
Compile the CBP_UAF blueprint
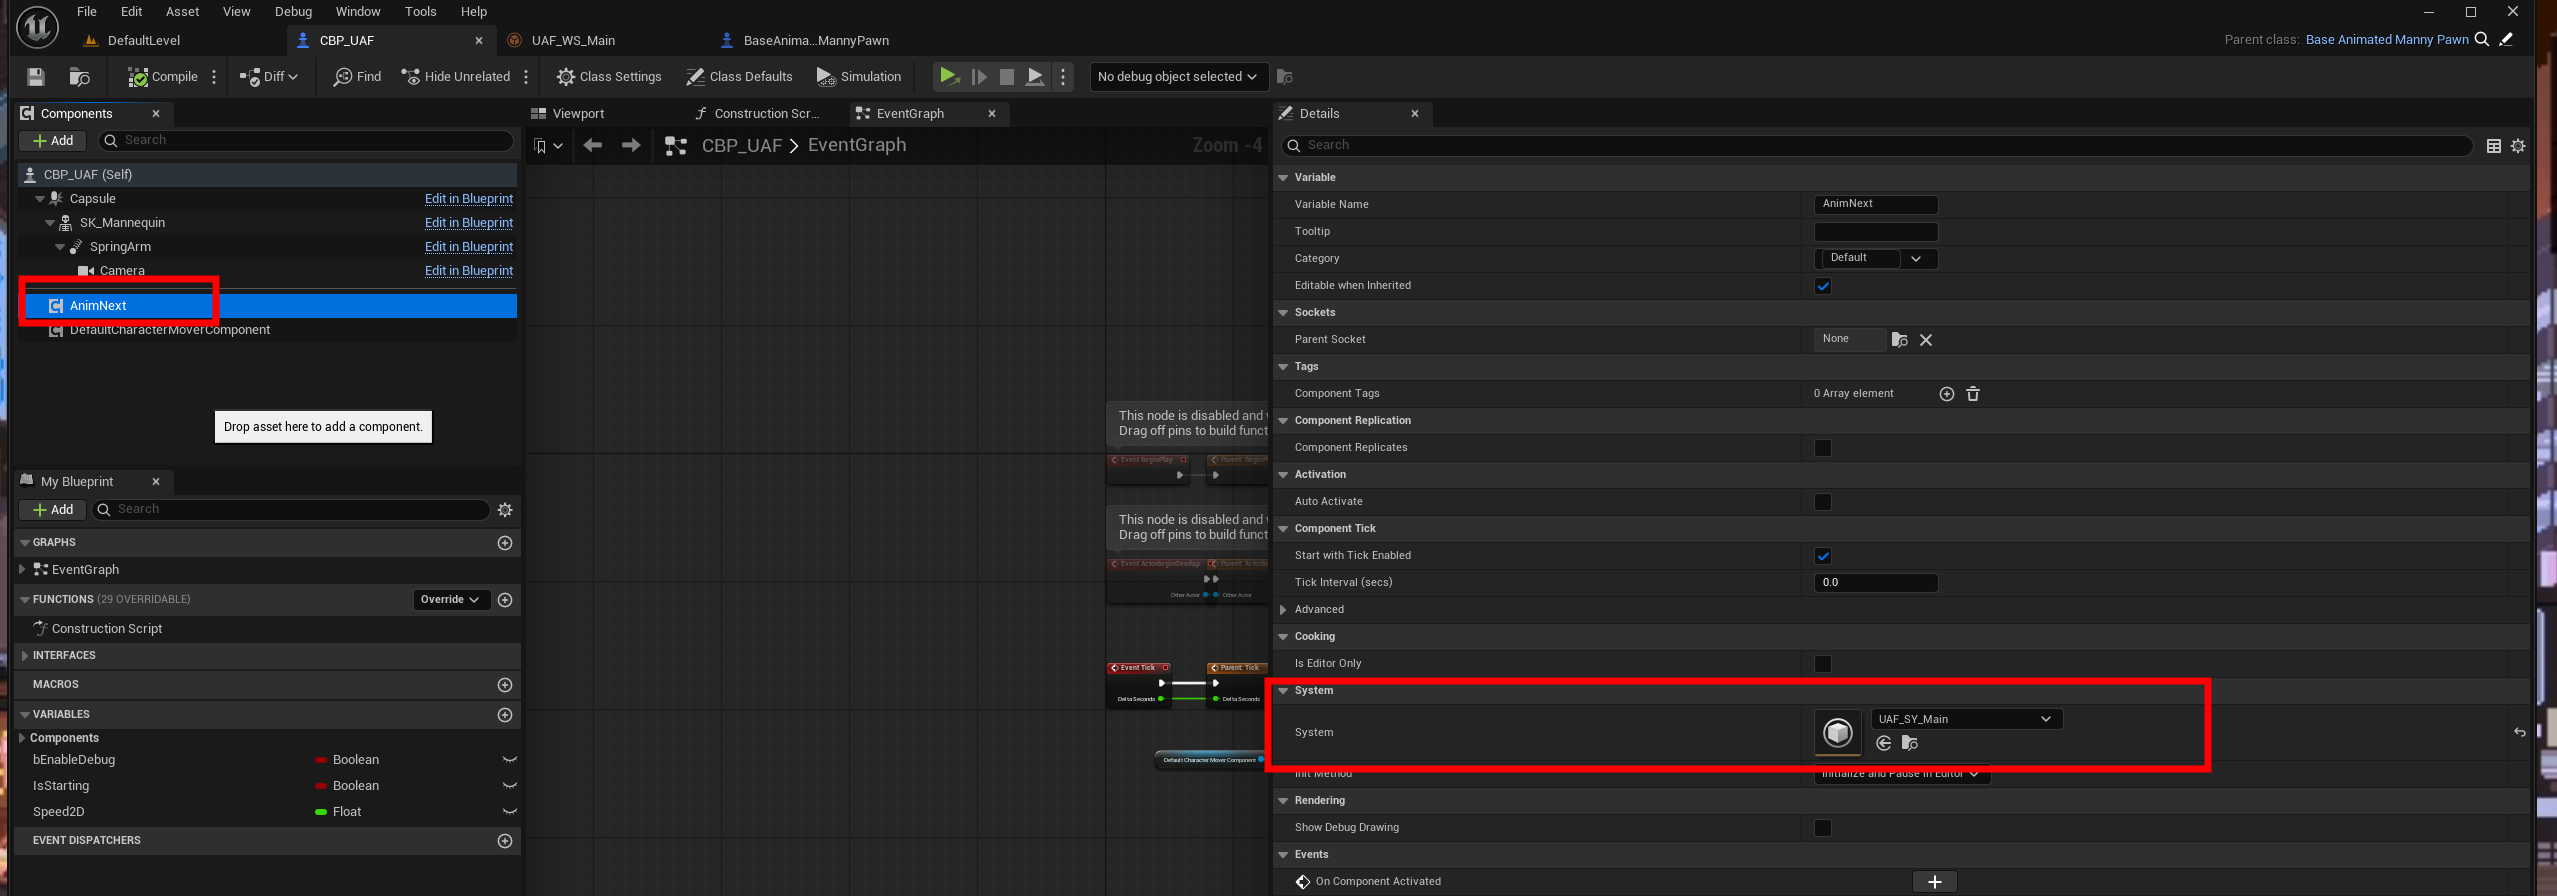pyautogui.click(x=163, y=77)
